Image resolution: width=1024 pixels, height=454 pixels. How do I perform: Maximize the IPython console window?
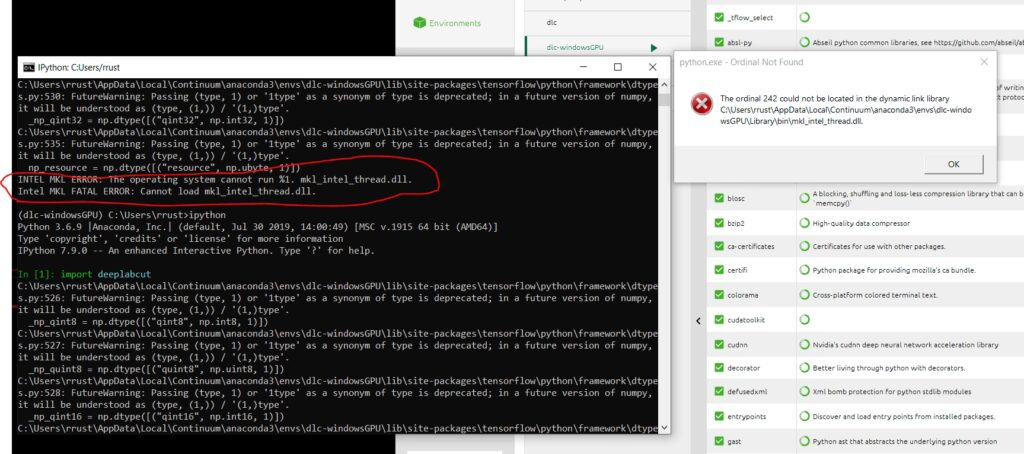[617, 67]
